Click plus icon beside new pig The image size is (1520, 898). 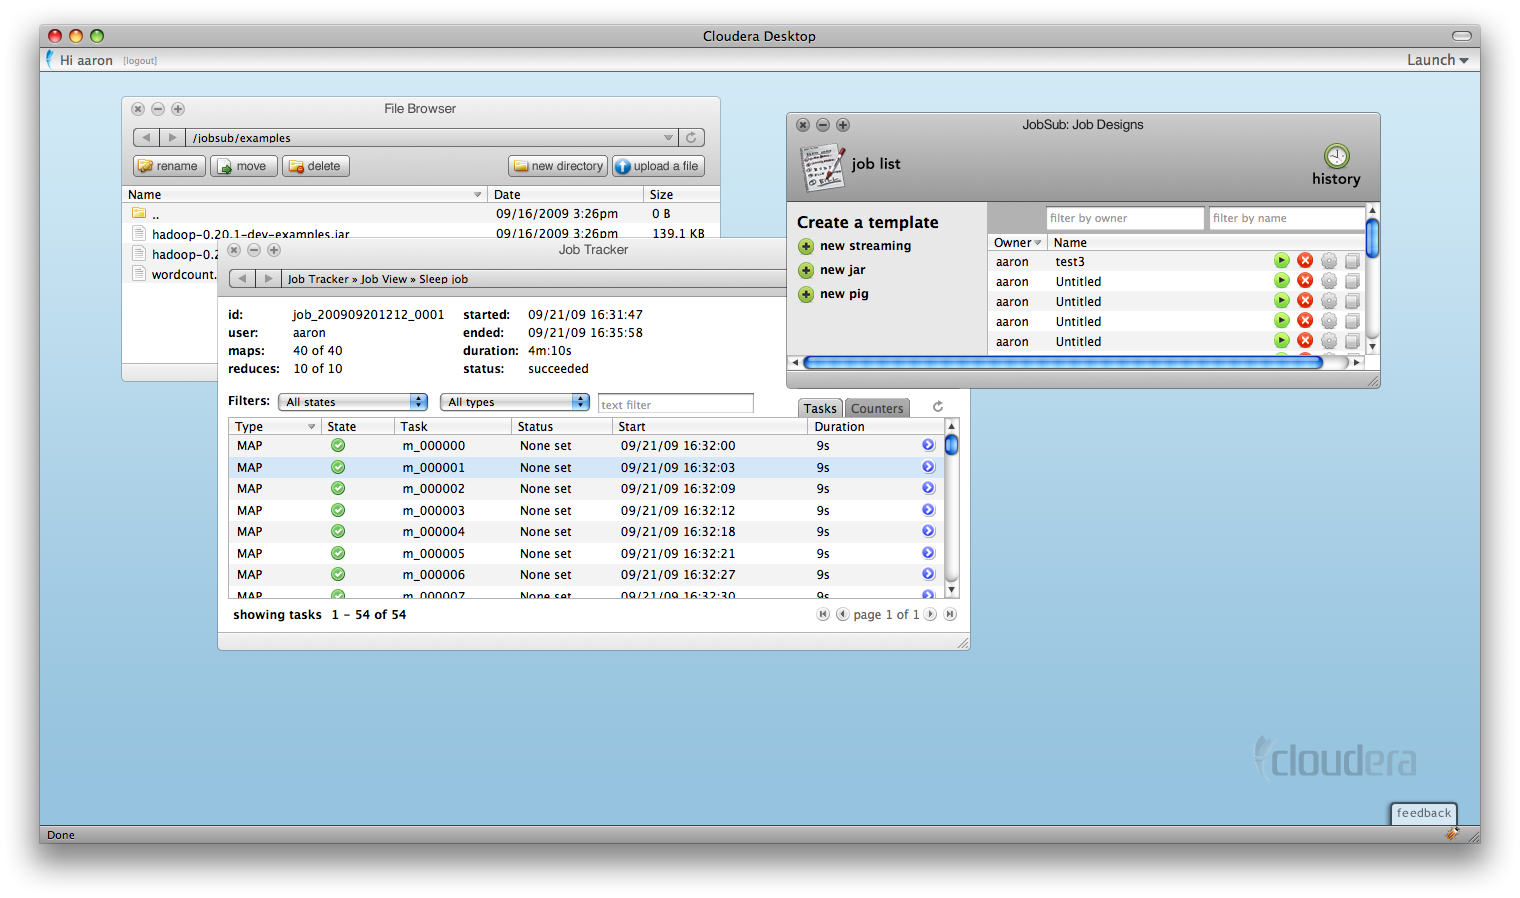(x=806, y=295)
